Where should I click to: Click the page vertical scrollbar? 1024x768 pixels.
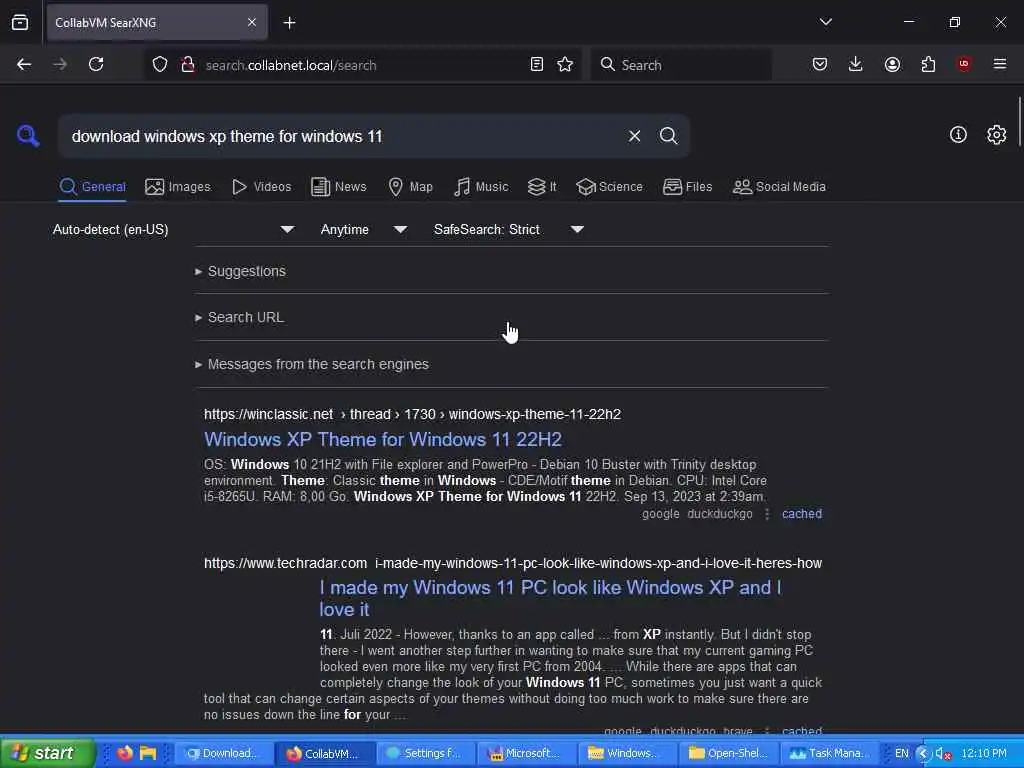coord(1018,121)
